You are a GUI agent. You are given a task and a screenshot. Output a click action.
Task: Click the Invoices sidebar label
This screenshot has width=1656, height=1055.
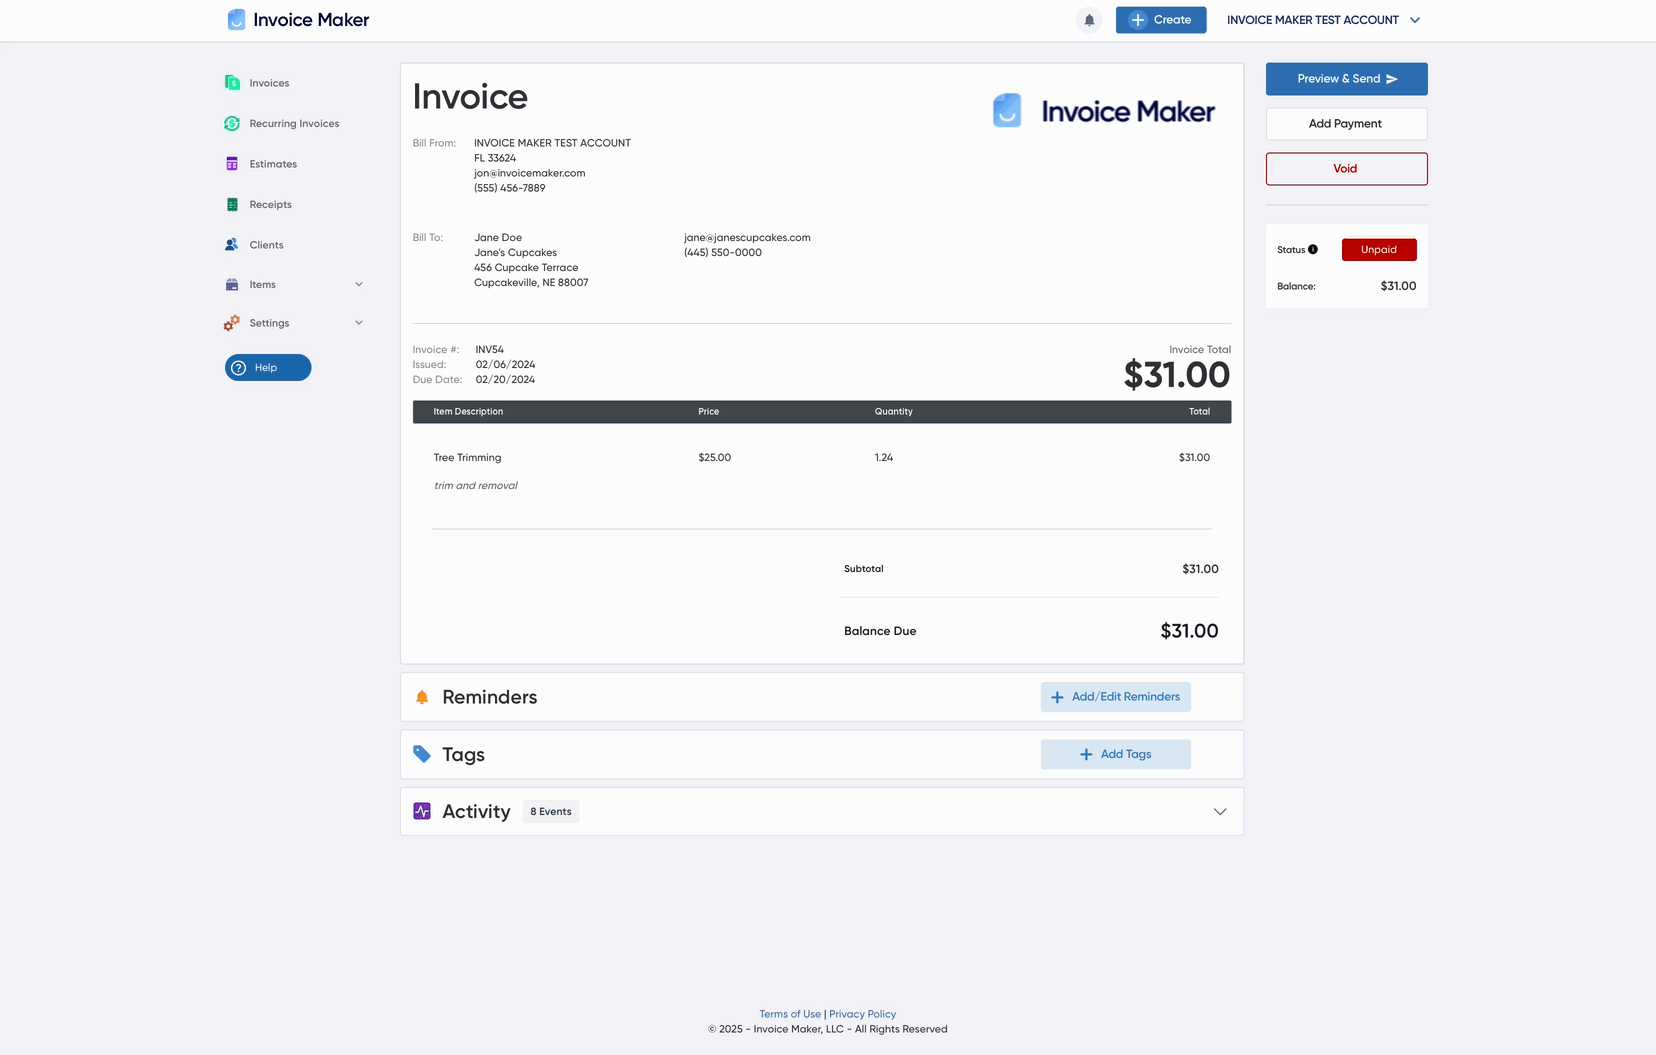tap(269, 83)
